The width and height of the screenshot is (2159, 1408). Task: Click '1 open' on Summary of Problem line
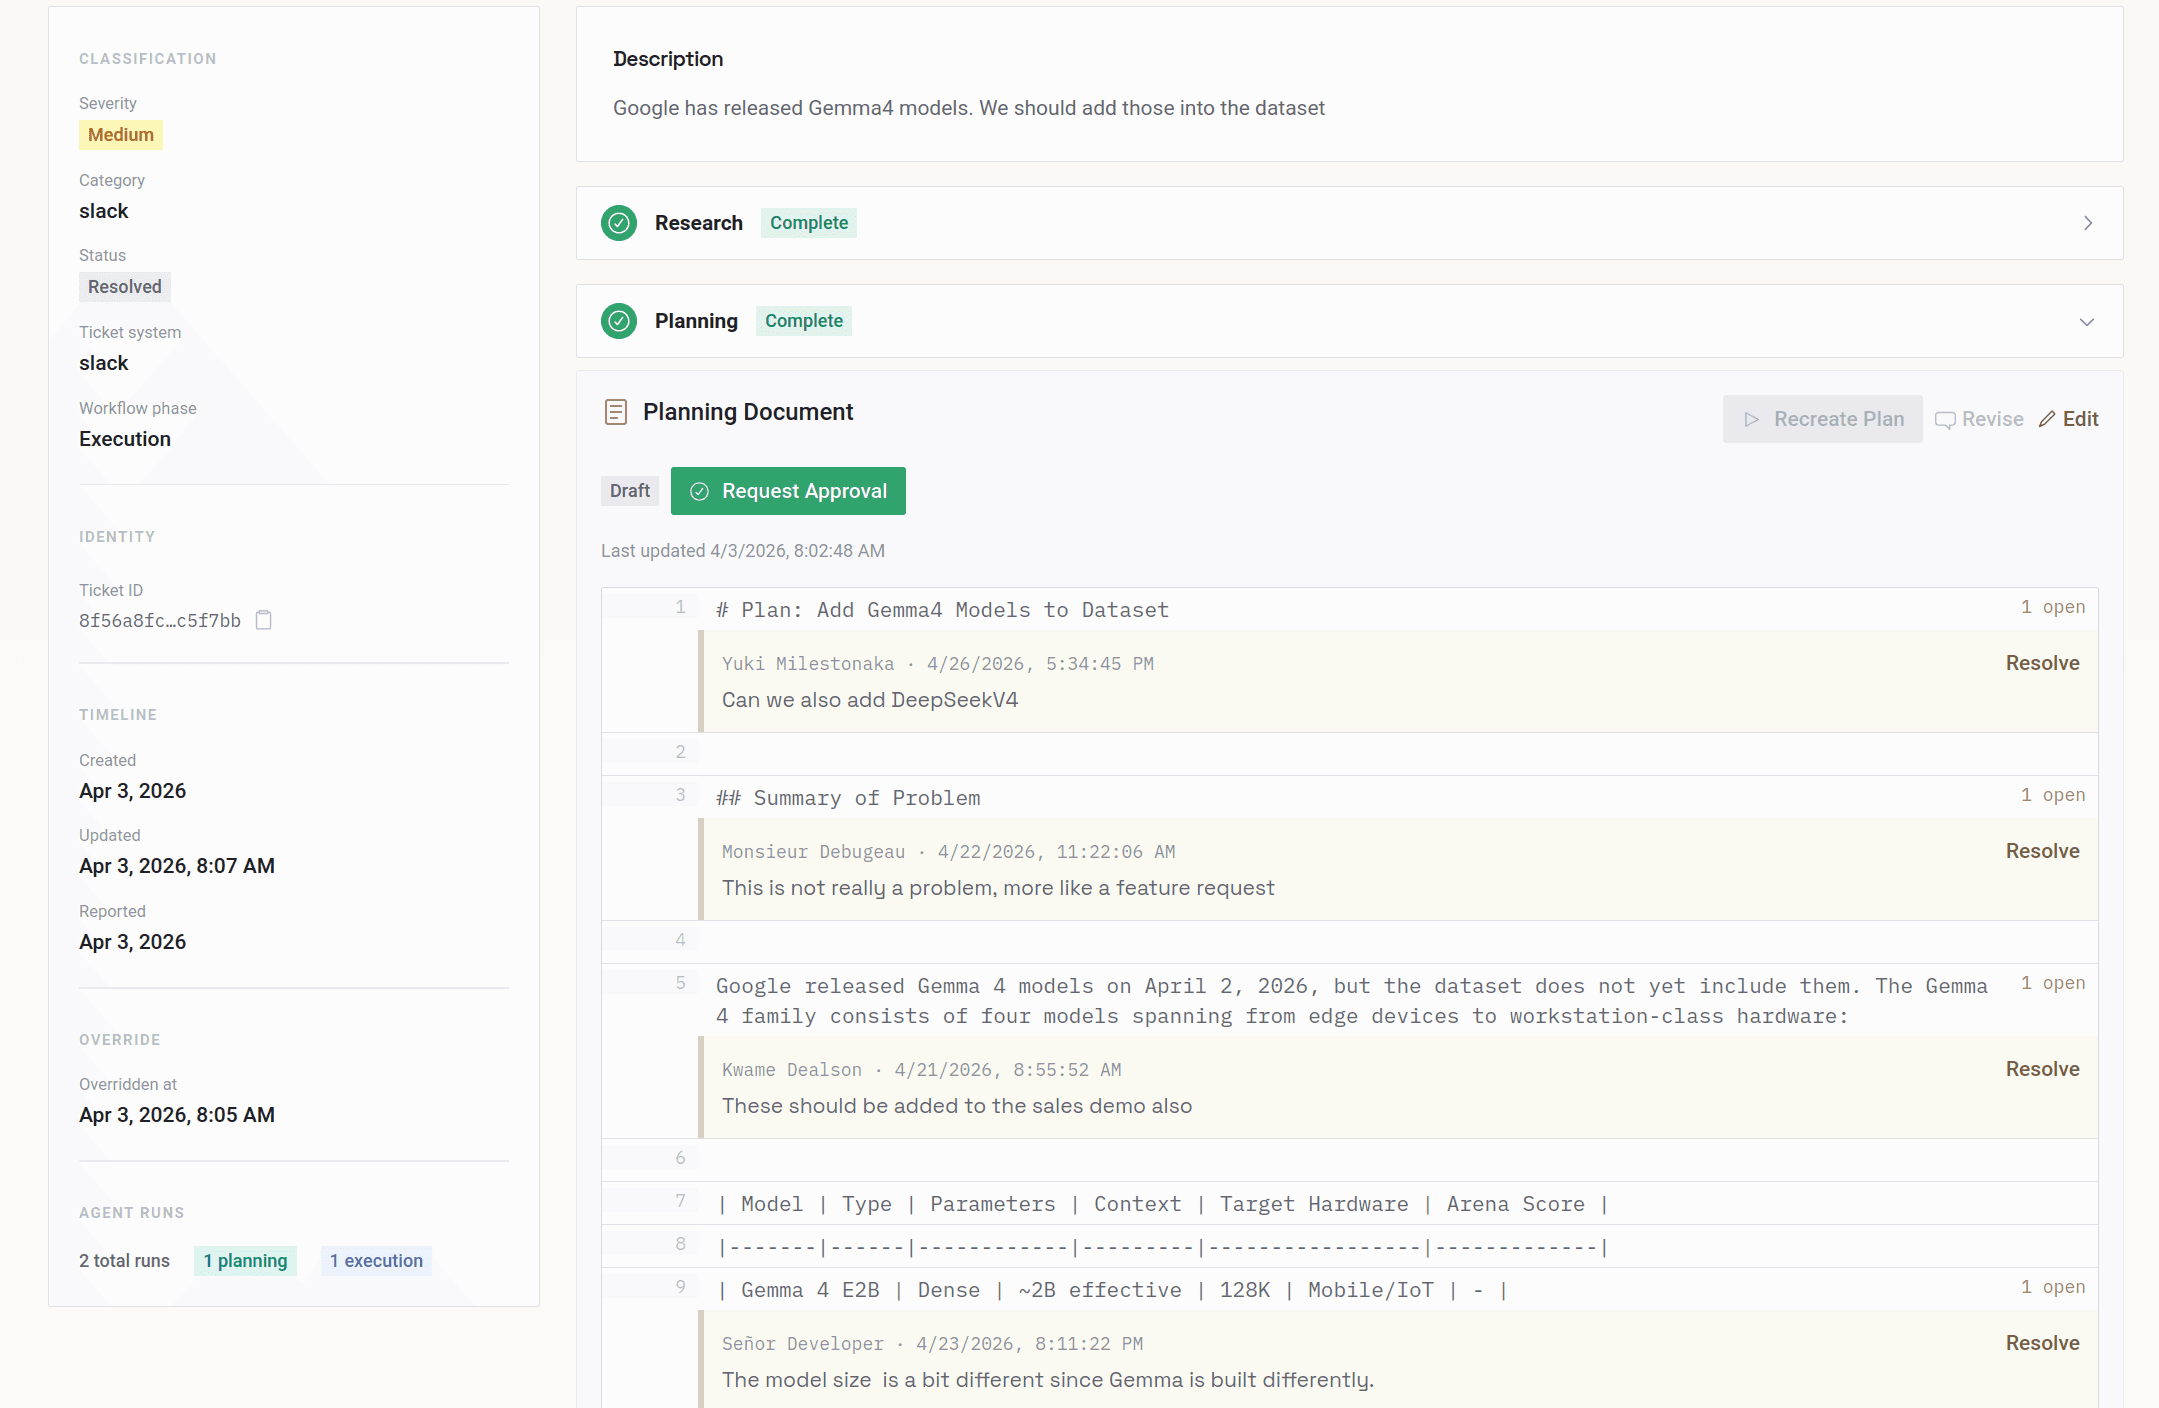[2053, 795]
